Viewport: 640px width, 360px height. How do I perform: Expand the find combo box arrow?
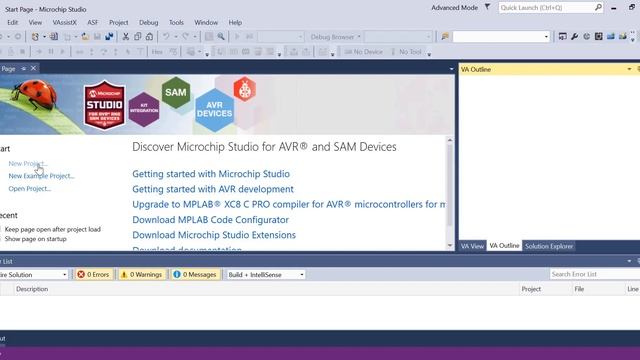[546, 37]
